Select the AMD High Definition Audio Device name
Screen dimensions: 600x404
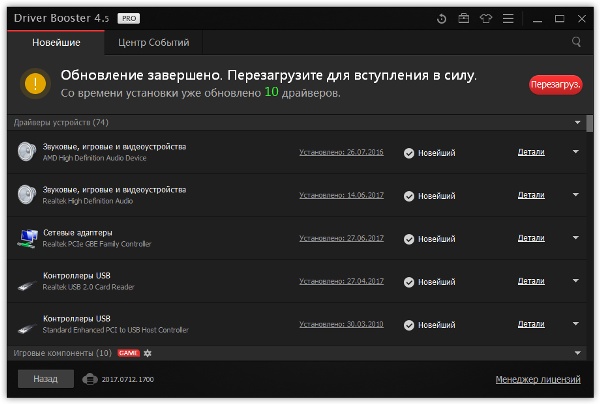pos(95,158)
